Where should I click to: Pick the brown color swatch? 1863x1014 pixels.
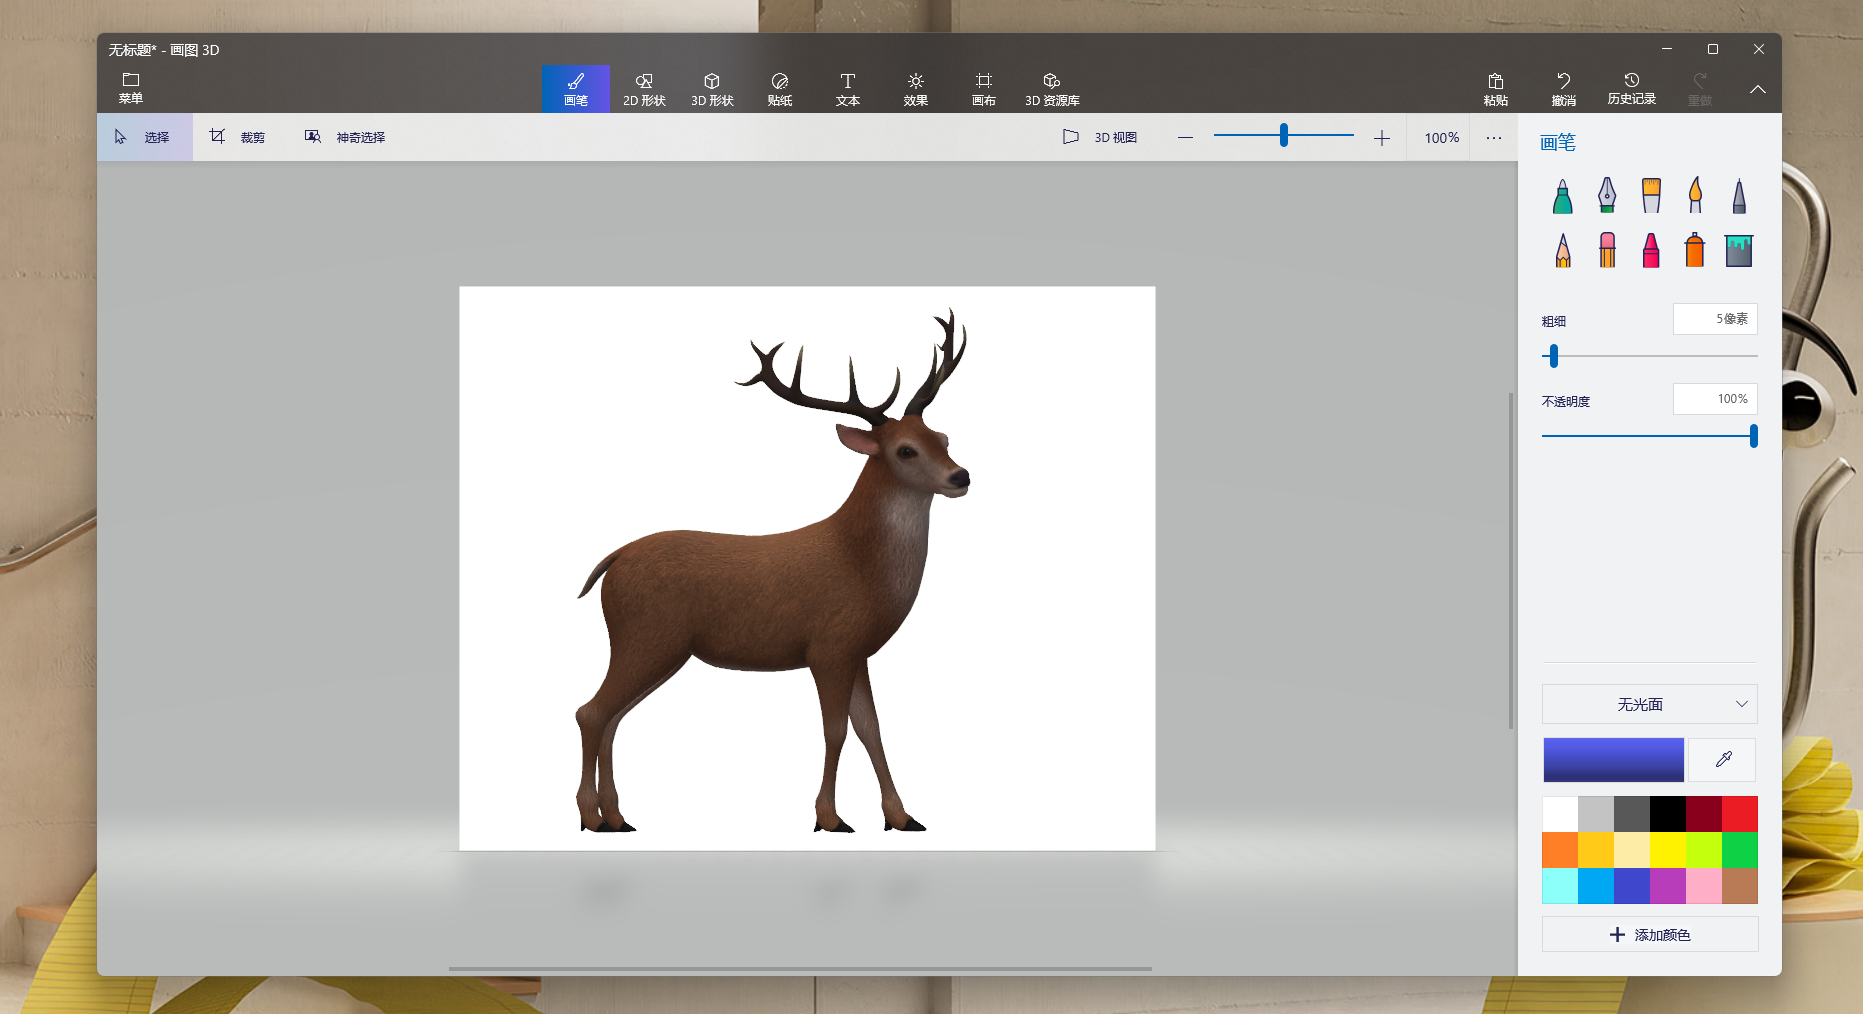pos(1740,886)
